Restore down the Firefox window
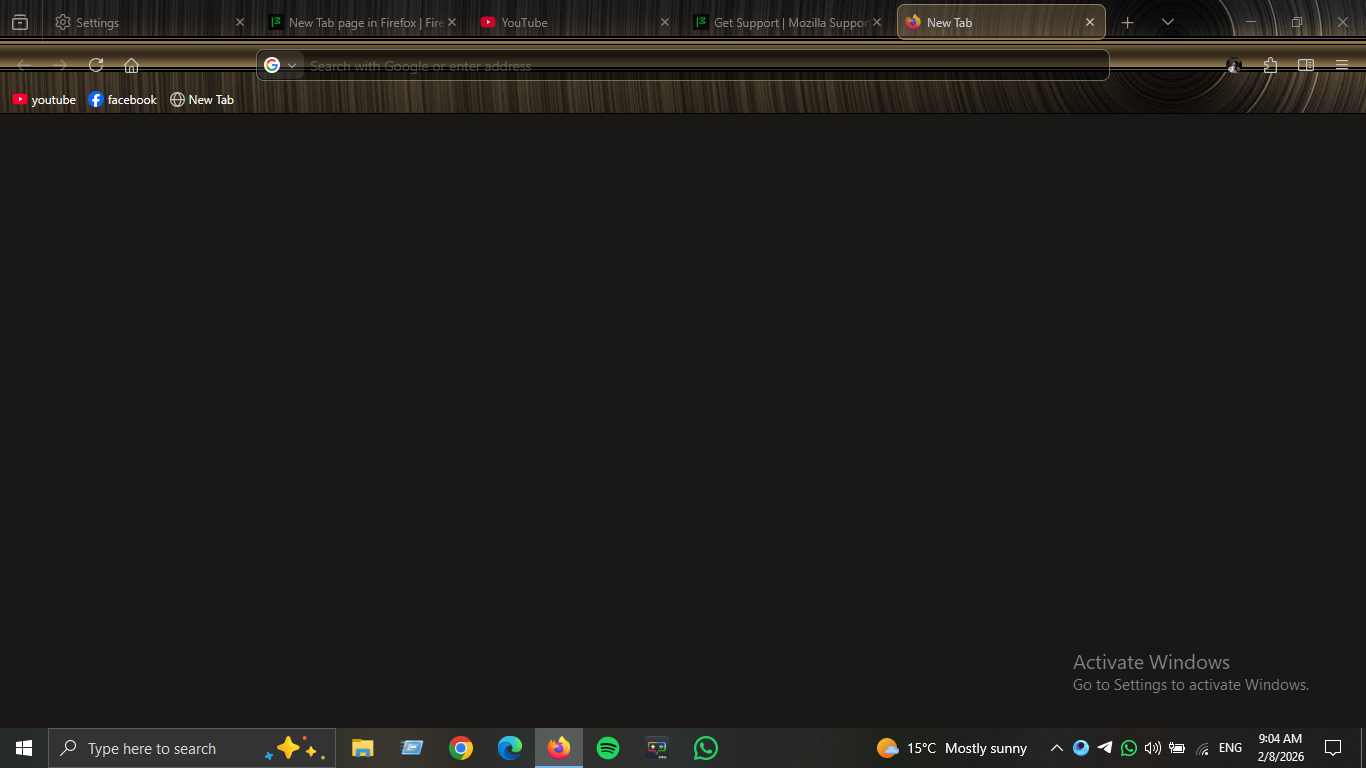1366x768 pixels. click(x=1297, y=22)
